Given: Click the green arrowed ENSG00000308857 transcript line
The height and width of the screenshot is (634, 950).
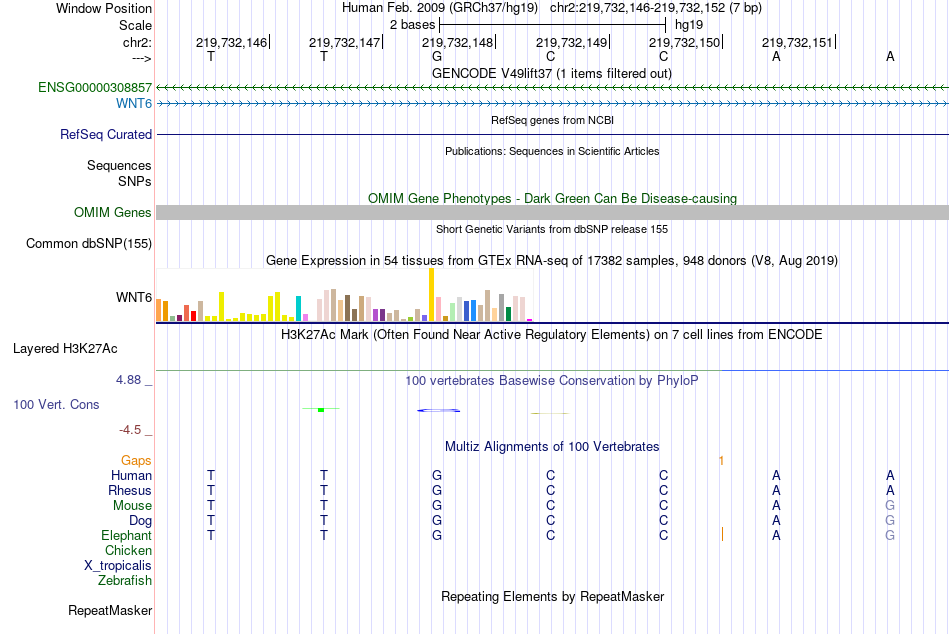Looking at the screenshot, I should (552, 88).
